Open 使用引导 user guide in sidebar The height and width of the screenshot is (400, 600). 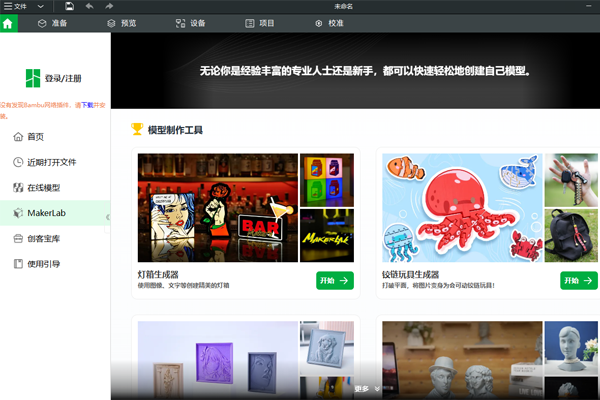pyautogui.click(x=43, y=264)
